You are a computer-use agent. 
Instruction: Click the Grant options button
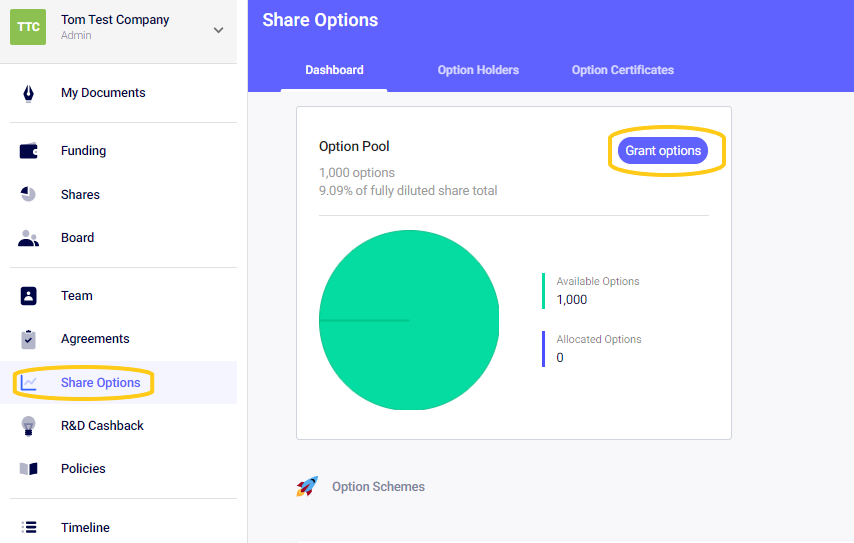[663, 151]
